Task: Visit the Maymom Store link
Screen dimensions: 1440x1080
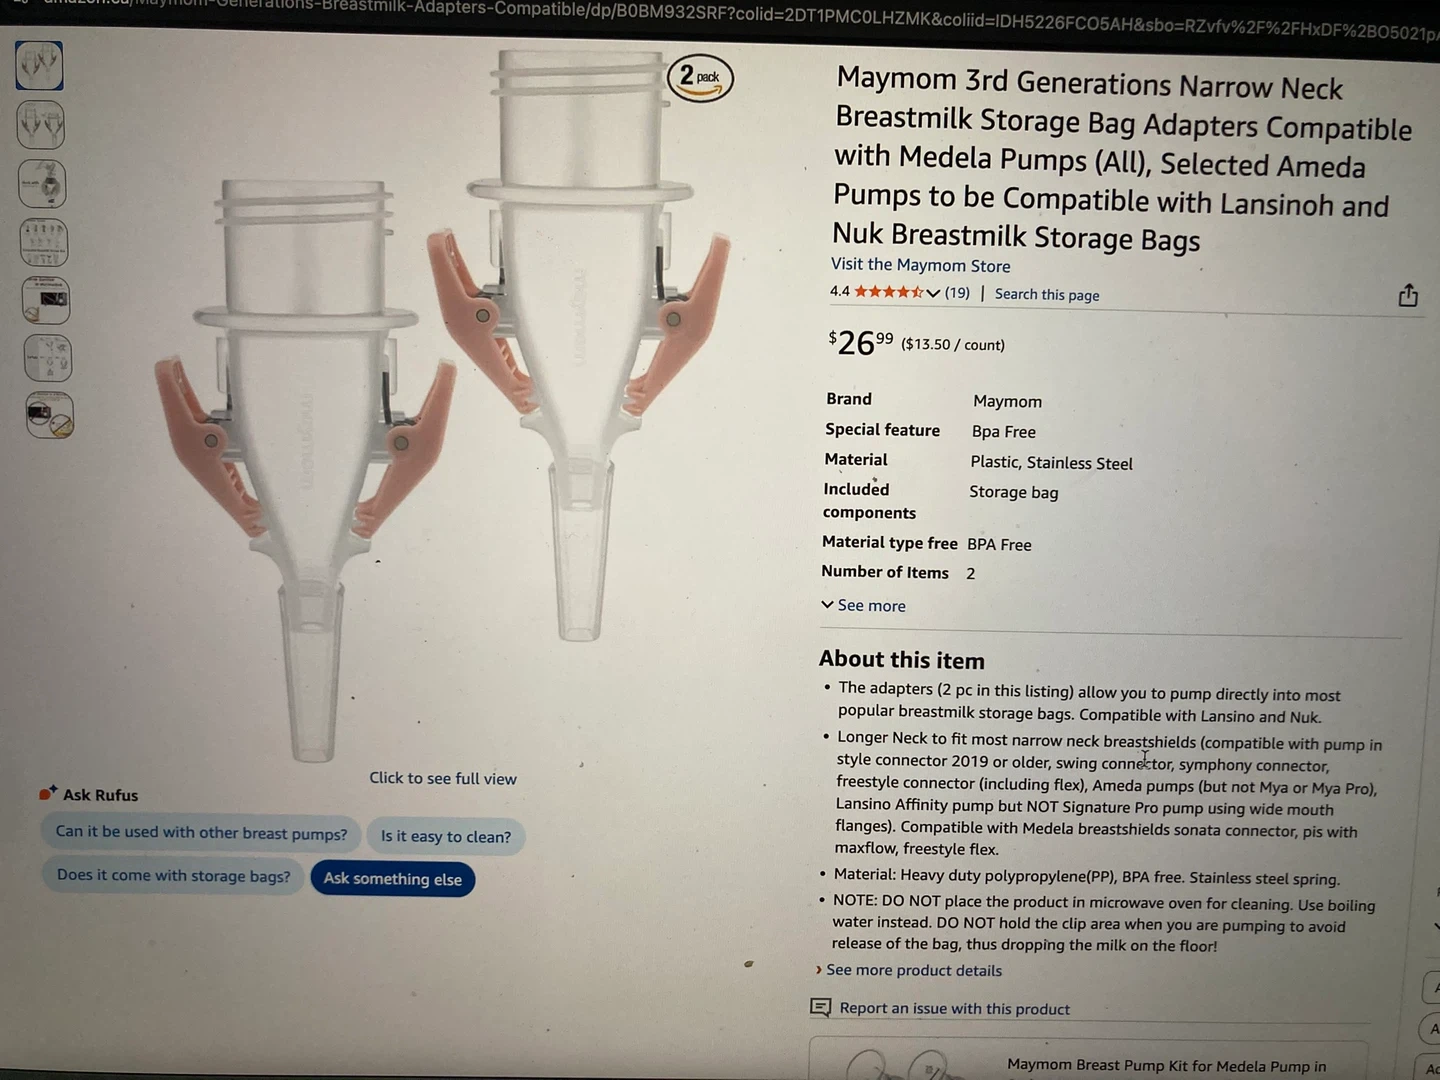Action: [x=920, y=265]
